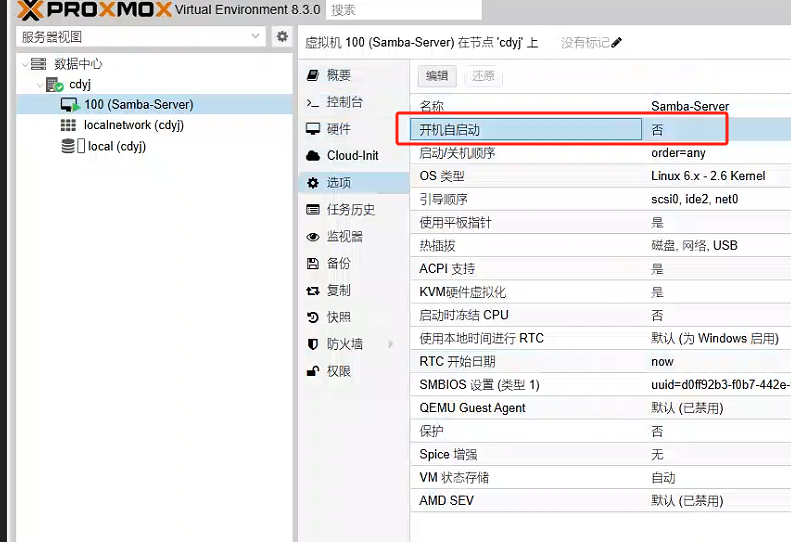Open the 硬件 hardware tab

coord(353,129)
